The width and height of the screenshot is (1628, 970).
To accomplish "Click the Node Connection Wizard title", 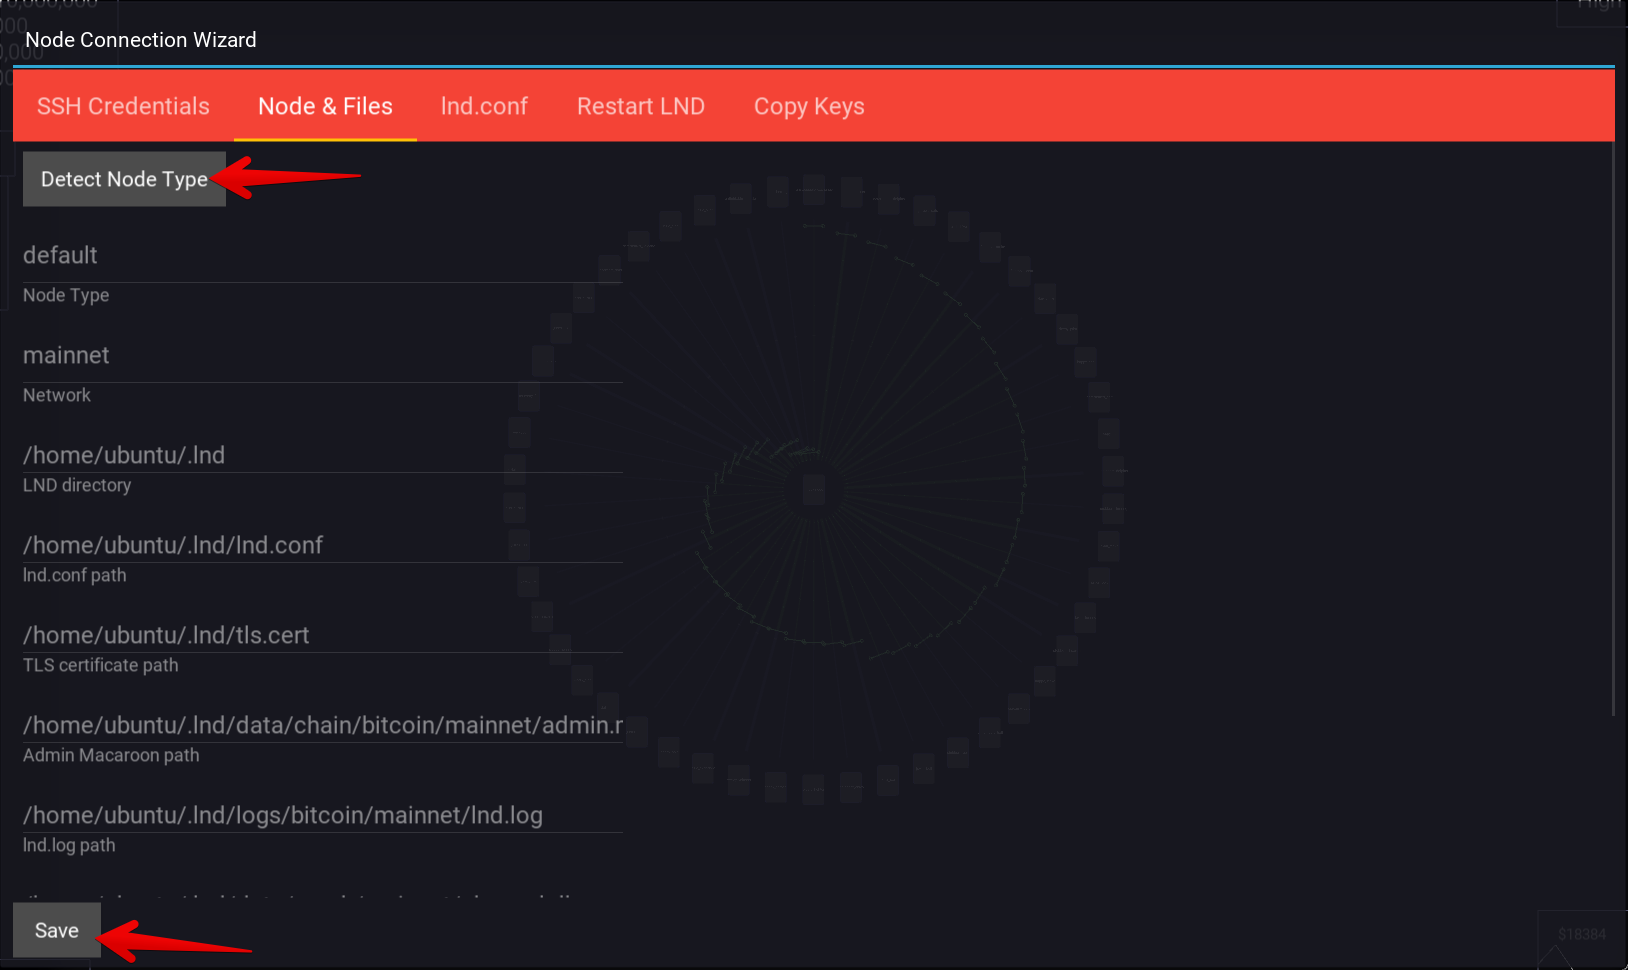I will point(141,40).
